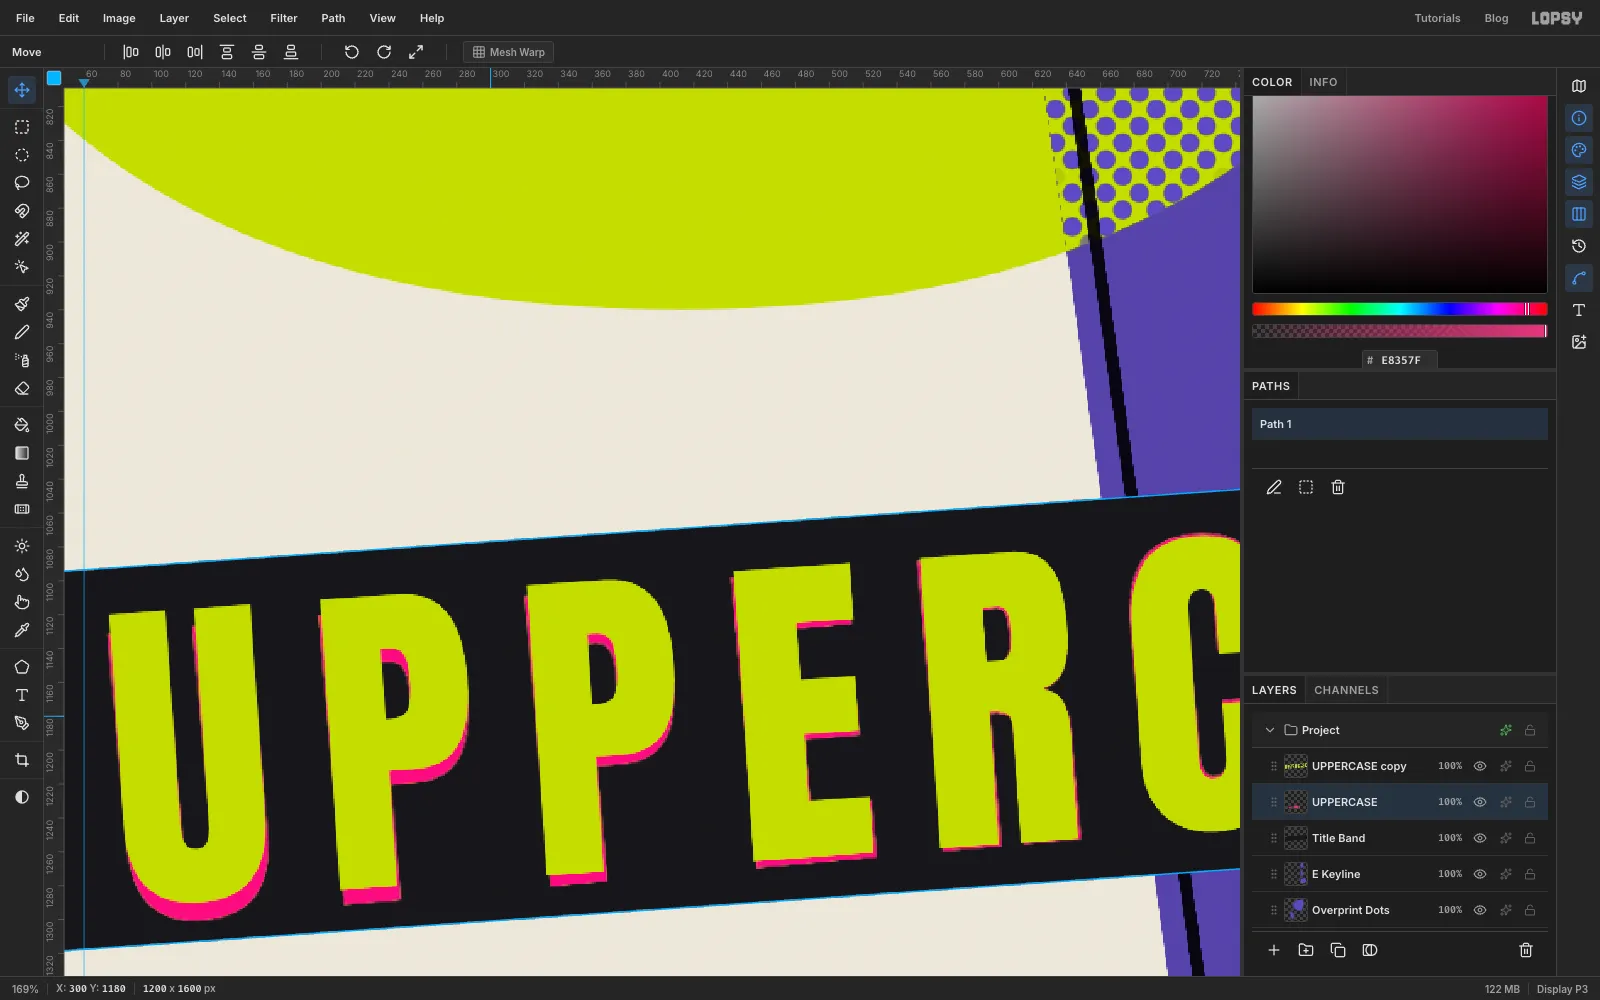This screenshot has width=1600, height=1000.
Task: Click the rainbow hue slider
Action: tap(1400, 309)
